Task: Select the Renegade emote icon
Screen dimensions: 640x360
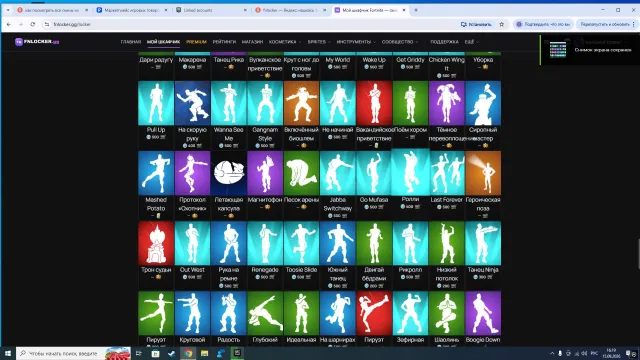Action: tap(265, 243)
